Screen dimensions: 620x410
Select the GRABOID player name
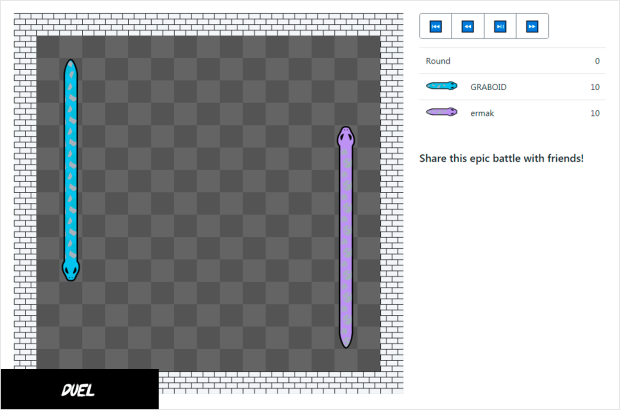[x=488, y=87]
